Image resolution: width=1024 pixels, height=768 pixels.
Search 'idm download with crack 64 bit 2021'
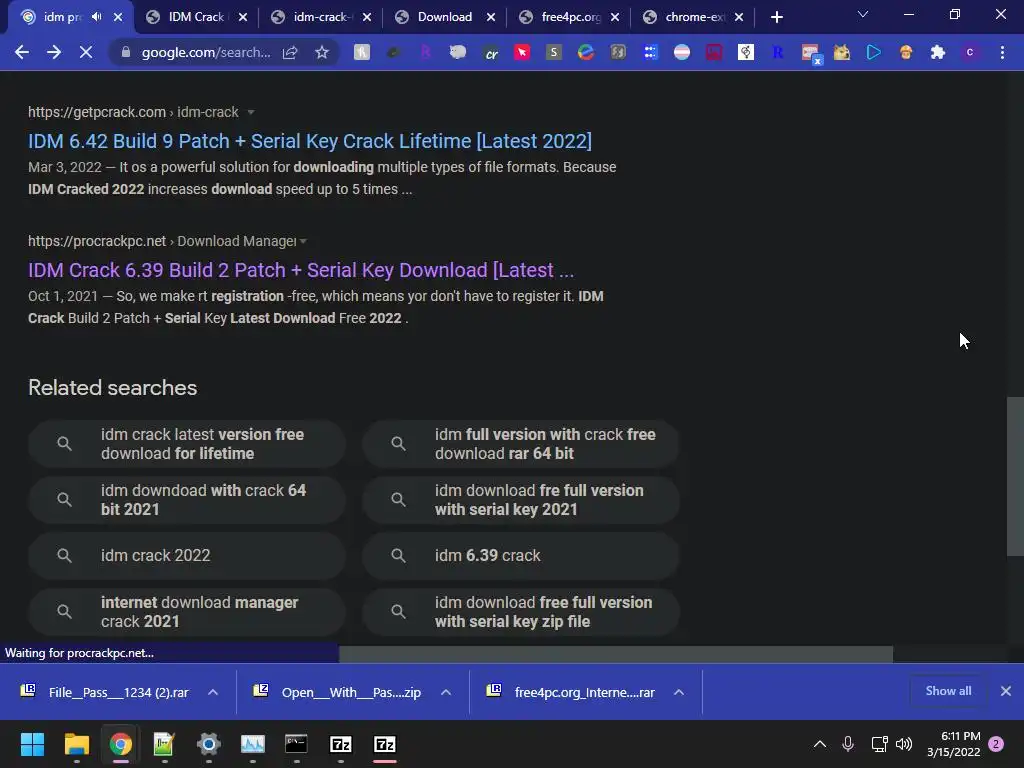187,500
